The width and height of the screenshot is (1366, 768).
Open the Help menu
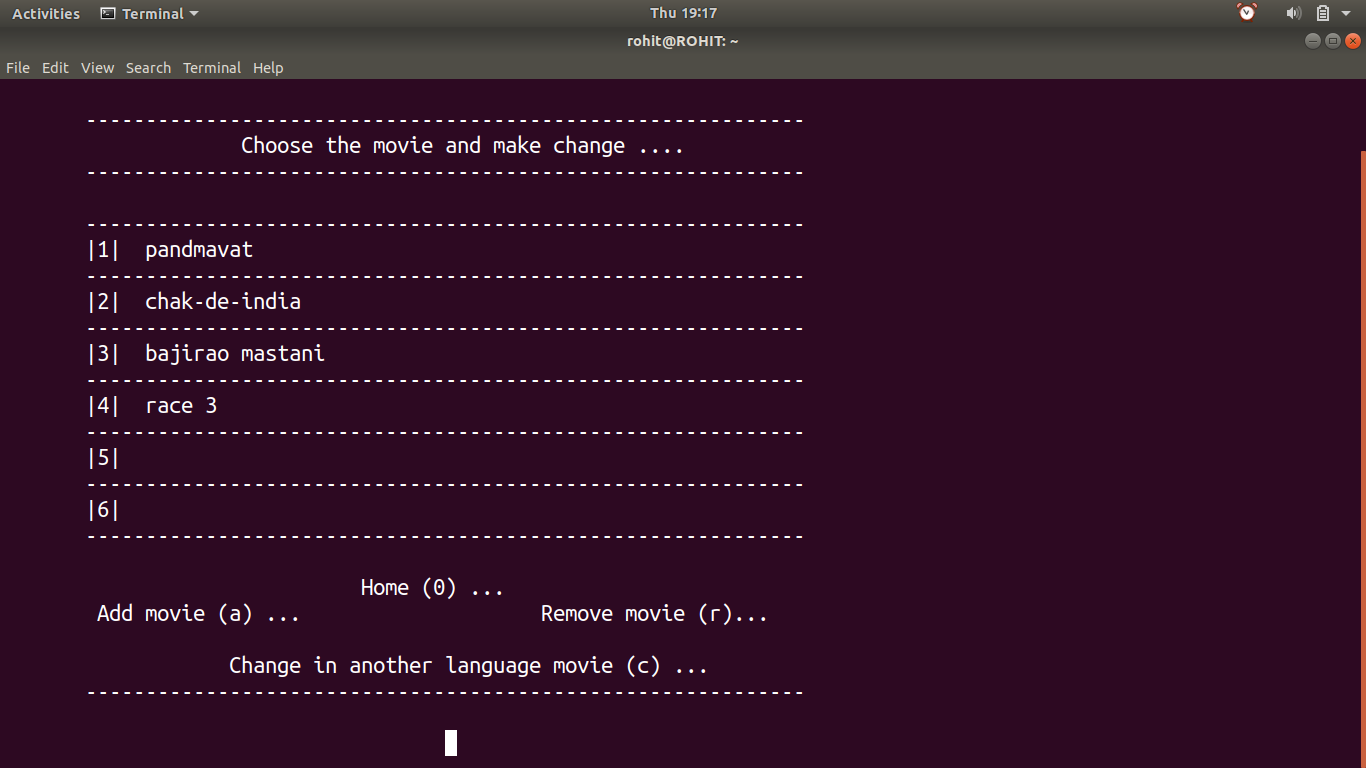268,67
